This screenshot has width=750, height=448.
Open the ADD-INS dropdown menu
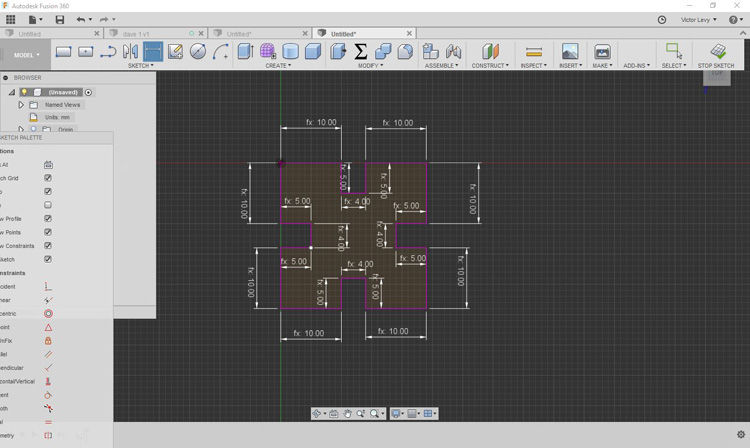pos(636,66)
